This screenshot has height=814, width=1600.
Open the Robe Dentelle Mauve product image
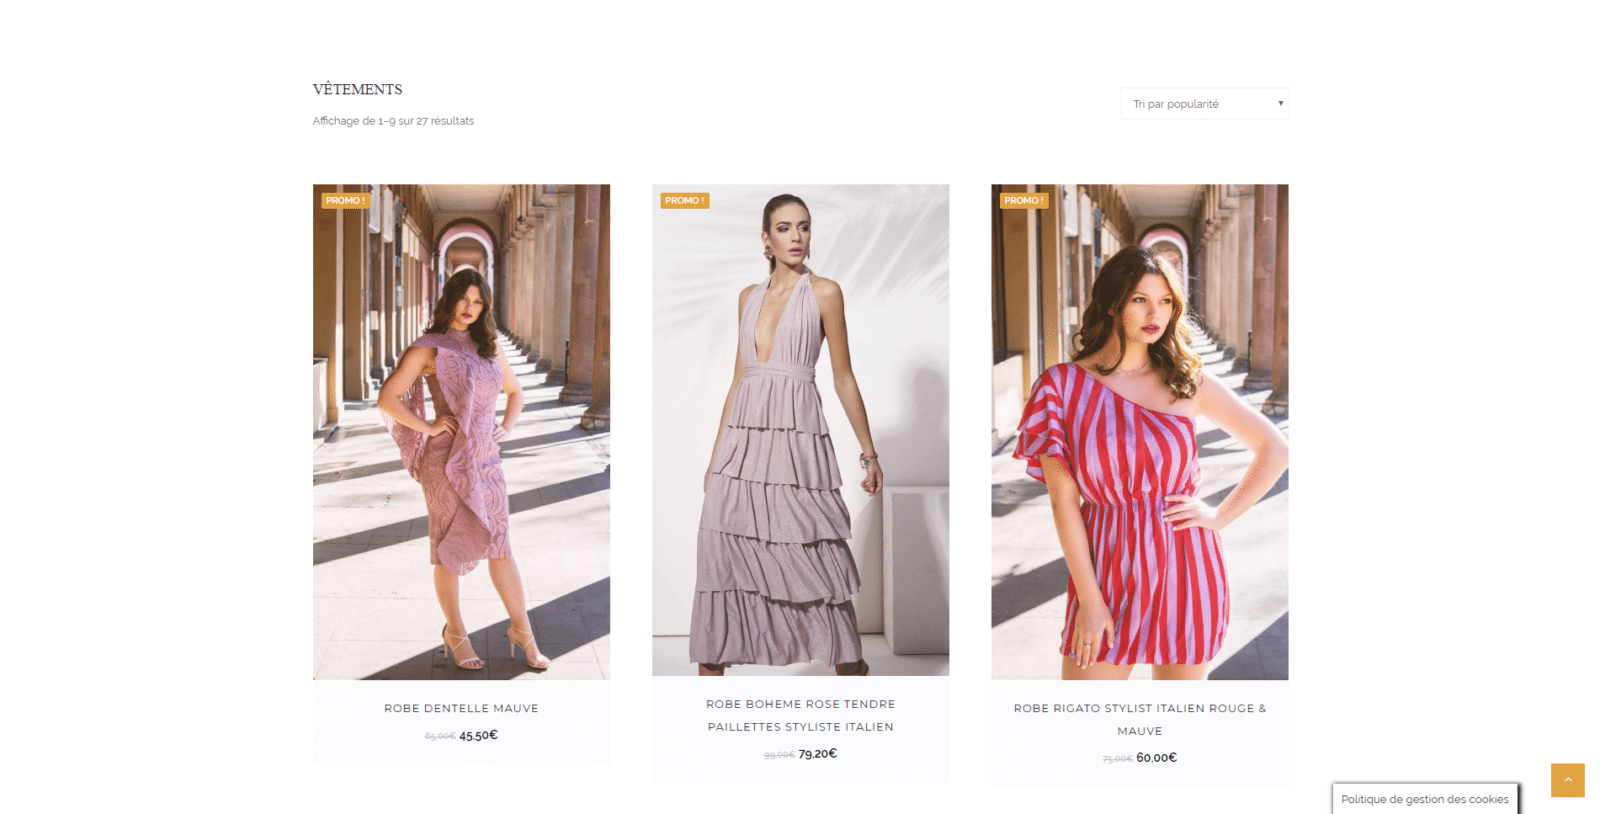click(x=461, y=432)
